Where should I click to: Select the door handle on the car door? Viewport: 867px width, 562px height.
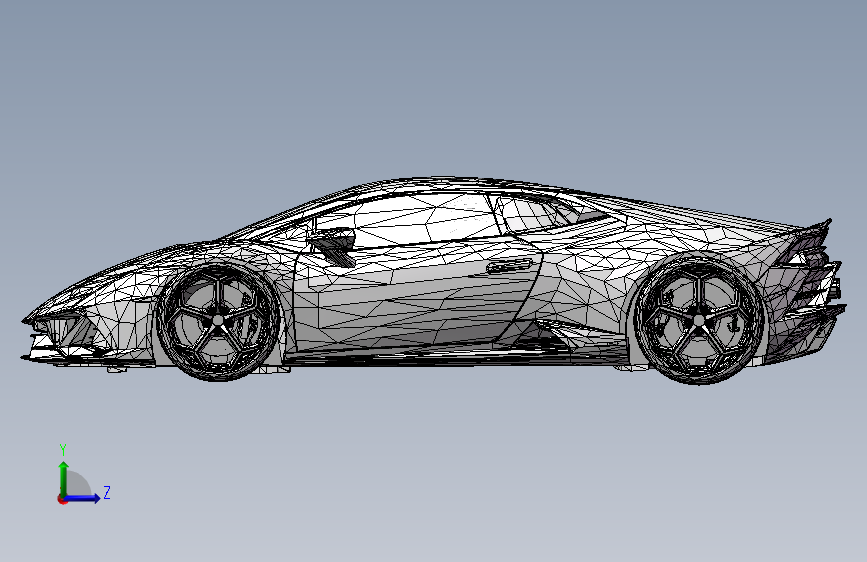point(509,266)
